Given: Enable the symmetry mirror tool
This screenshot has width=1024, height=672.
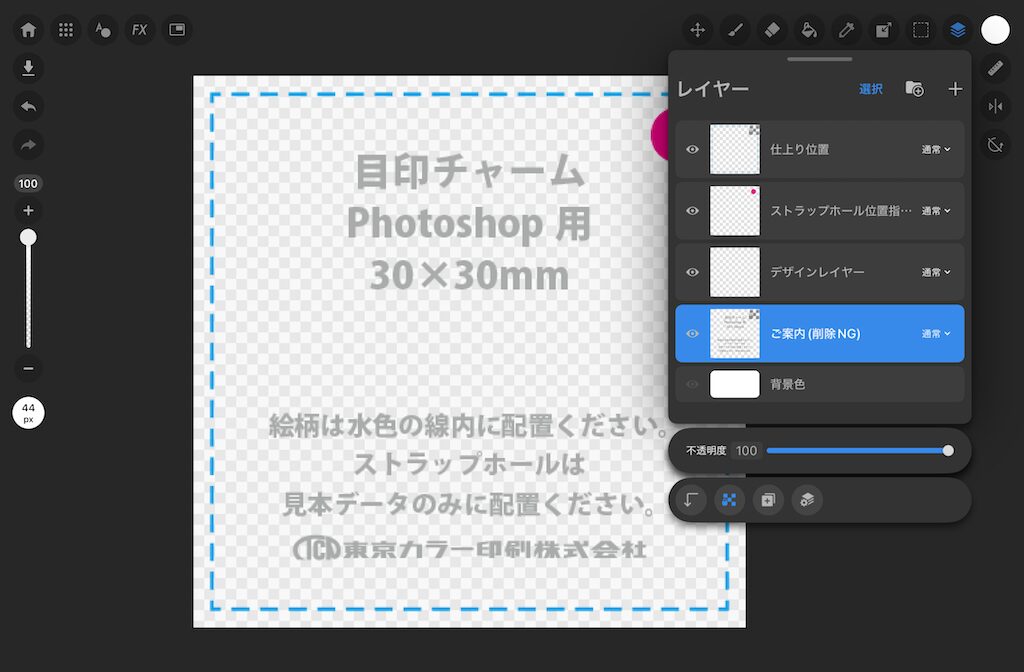Looking at the screenshot, I should point(995,106).
